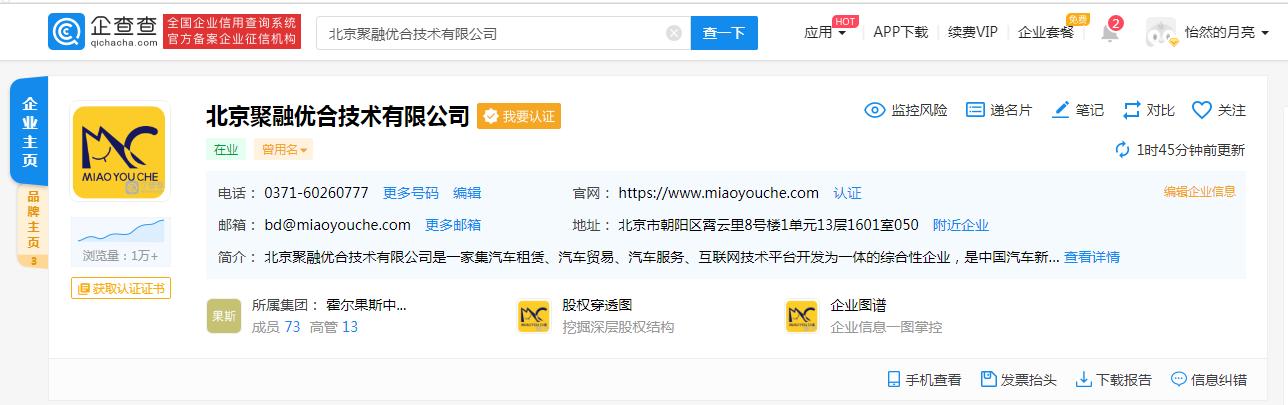The width and height of the screenshot is (1288, 405).
Task: Click the 在业 status tag
Action: click(x=225, y=150)
